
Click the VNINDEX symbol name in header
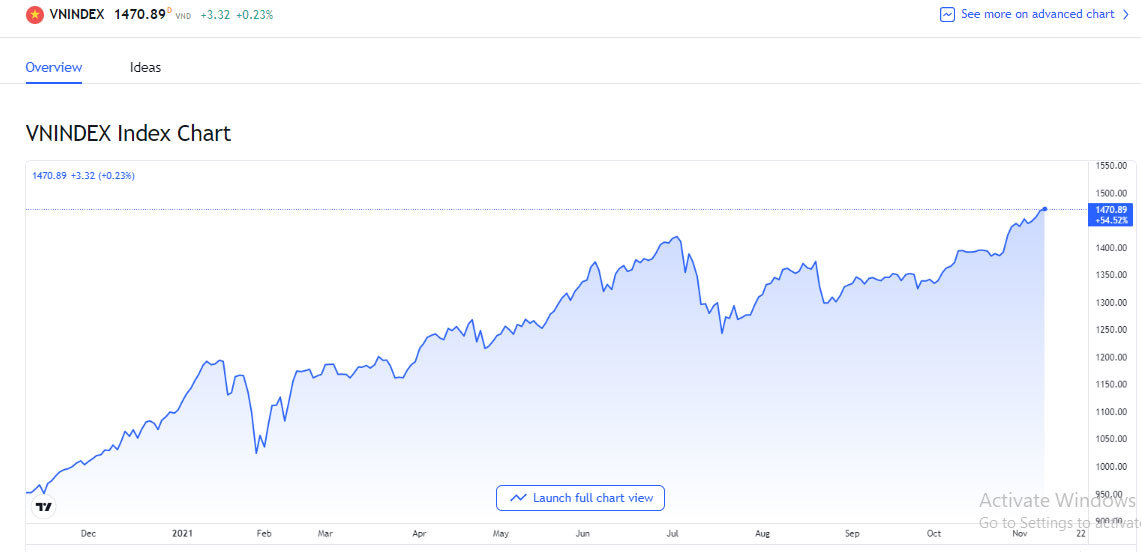click(x=77, y=15)
